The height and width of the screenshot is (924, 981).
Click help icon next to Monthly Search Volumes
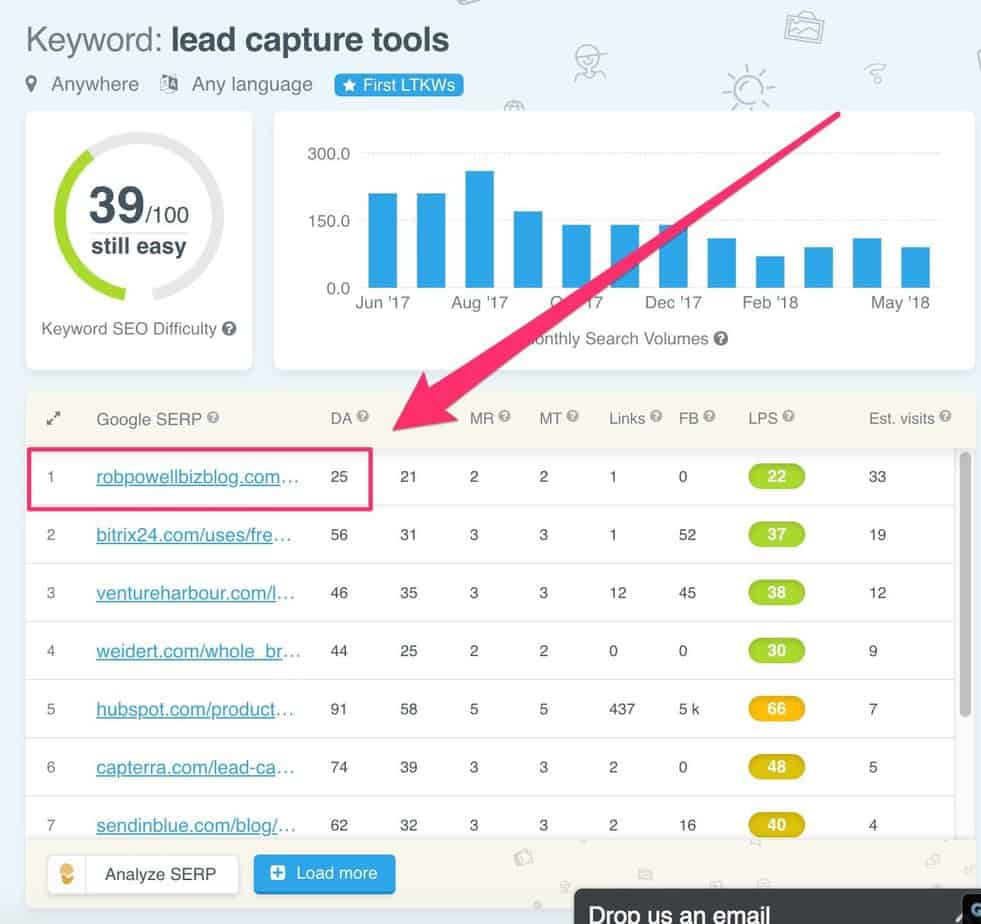coord(721,339)
